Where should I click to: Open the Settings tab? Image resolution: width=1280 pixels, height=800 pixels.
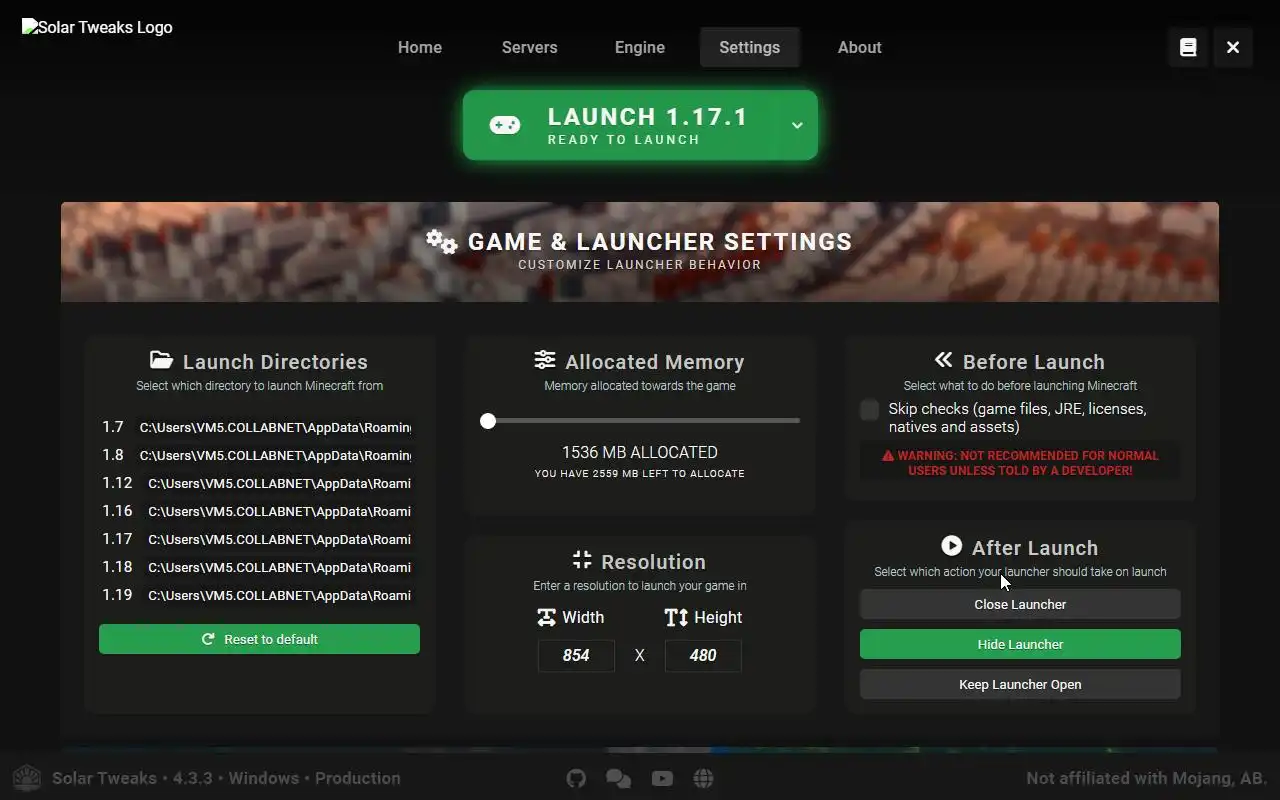749,47
